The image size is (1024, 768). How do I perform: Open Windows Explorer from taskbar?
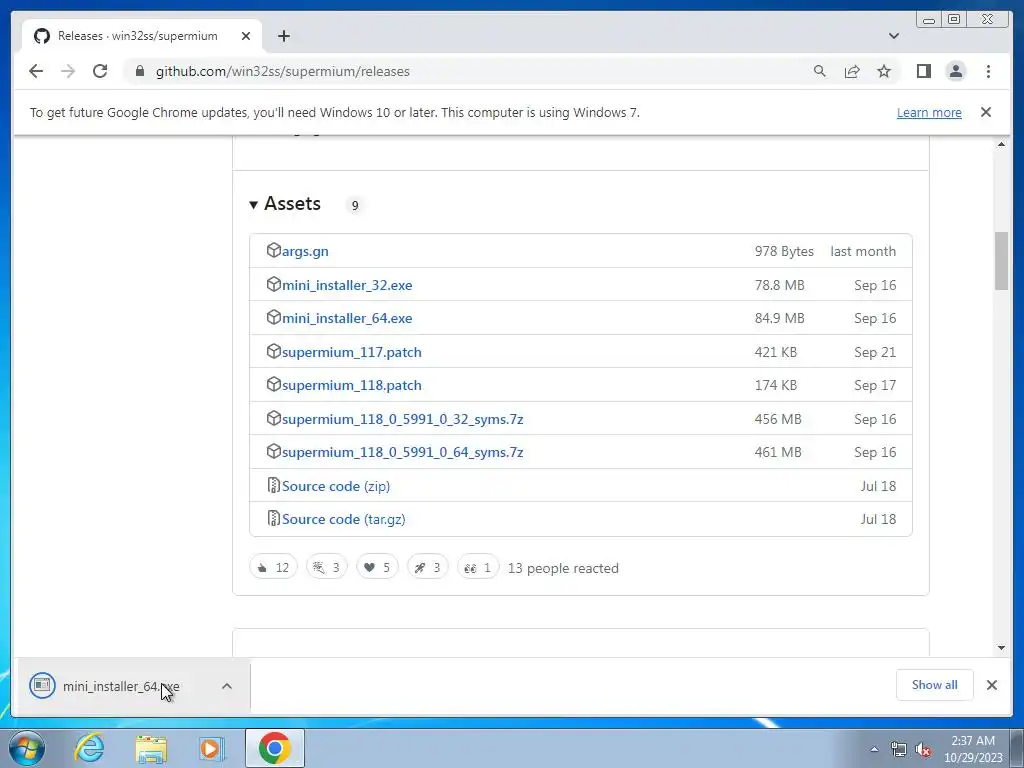pos(151,748)
